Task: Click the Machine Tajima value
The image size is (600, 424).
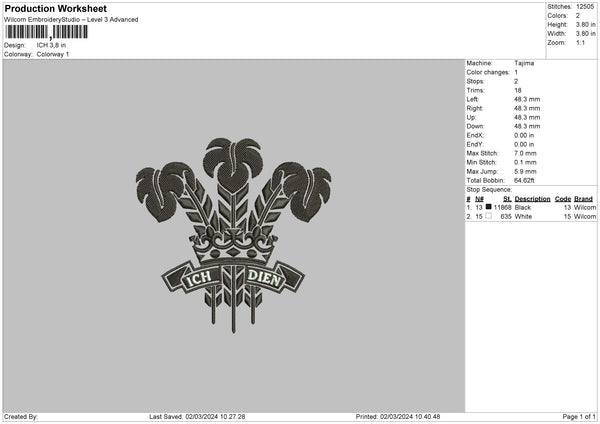Action: click(x=524, y=63)
